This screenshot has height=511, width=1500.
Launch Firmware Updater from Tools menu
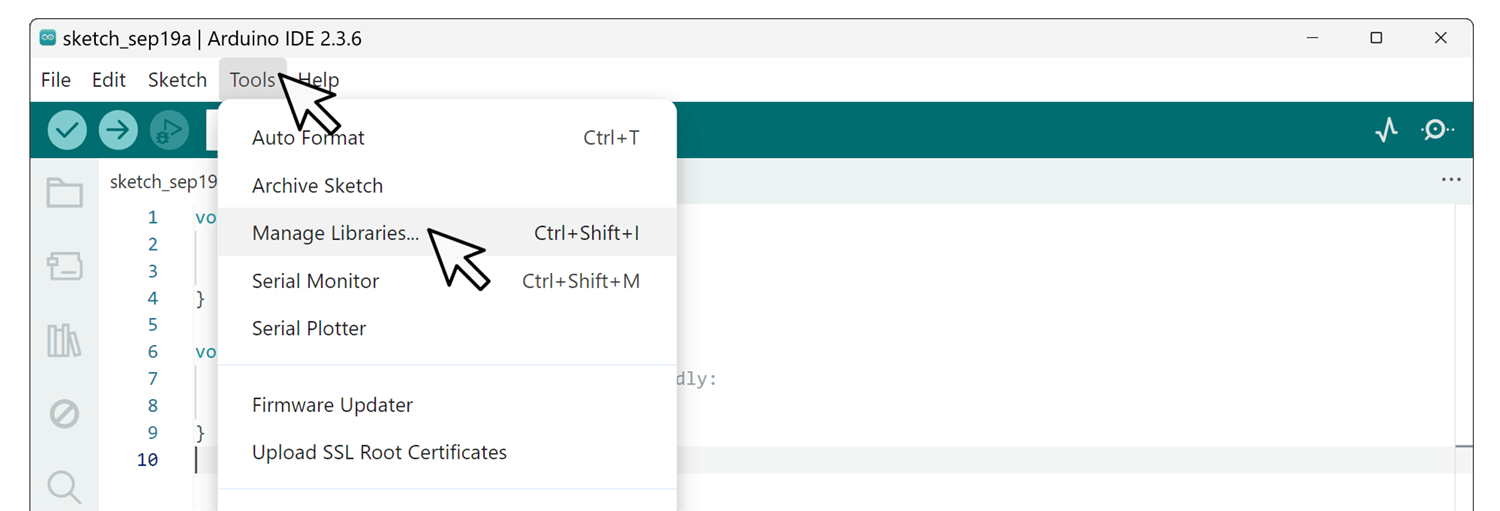point(332,405)
